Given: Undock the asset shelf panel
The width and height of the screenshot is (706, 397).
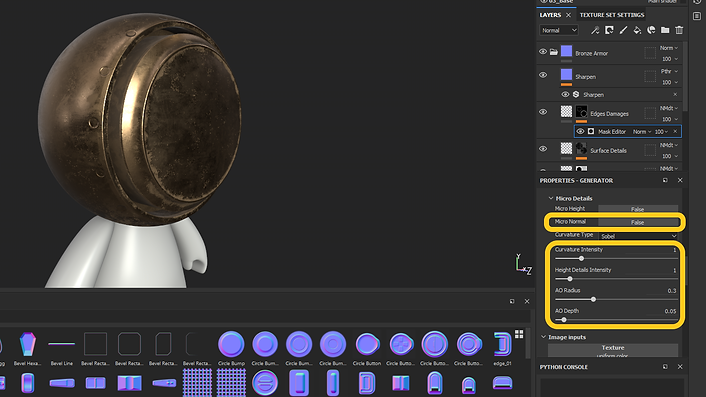Looking at the screenshot, I should 512,301.
